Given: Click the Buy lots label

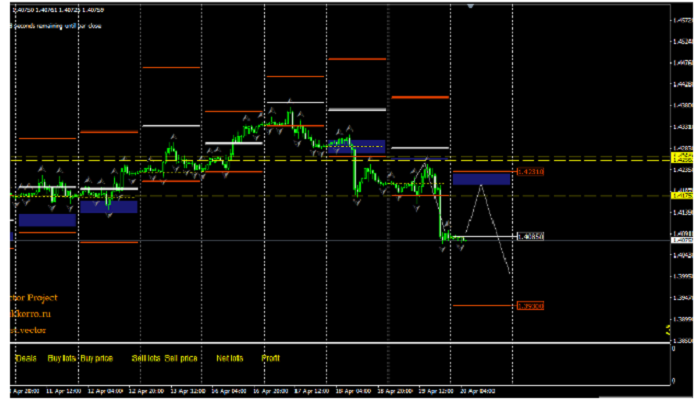Looking at the screenshot, I should pos(62,357).
